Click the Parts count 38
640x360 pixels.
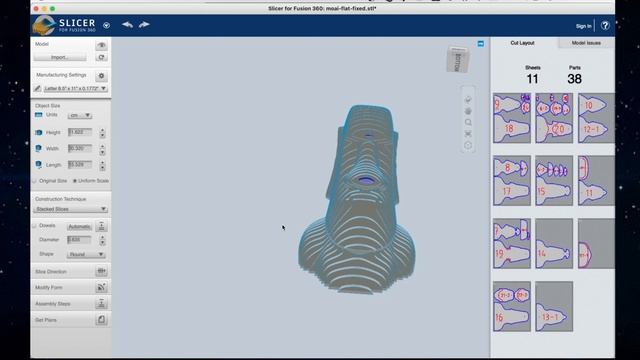point(574,79)
